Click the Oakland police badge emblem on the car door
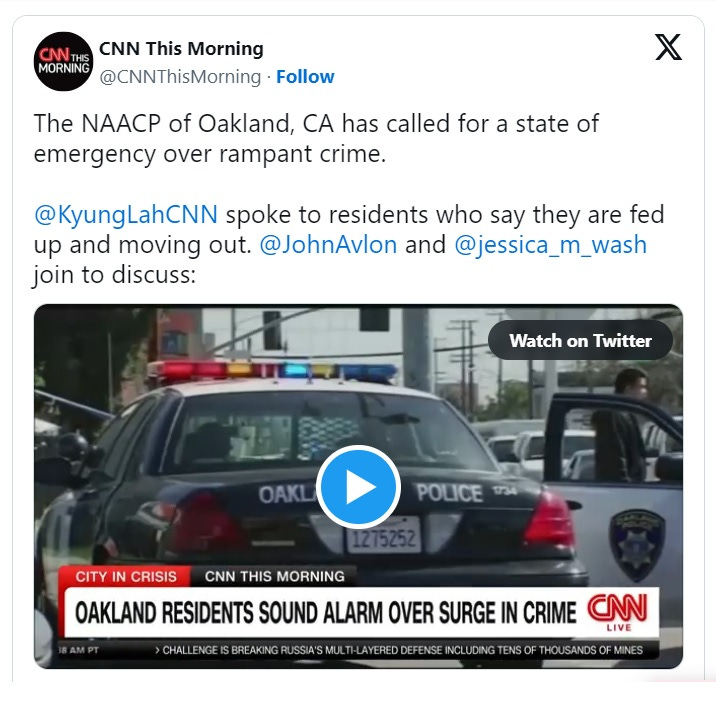The width and height of the screenshot is (716, 709). coord(637,545)
